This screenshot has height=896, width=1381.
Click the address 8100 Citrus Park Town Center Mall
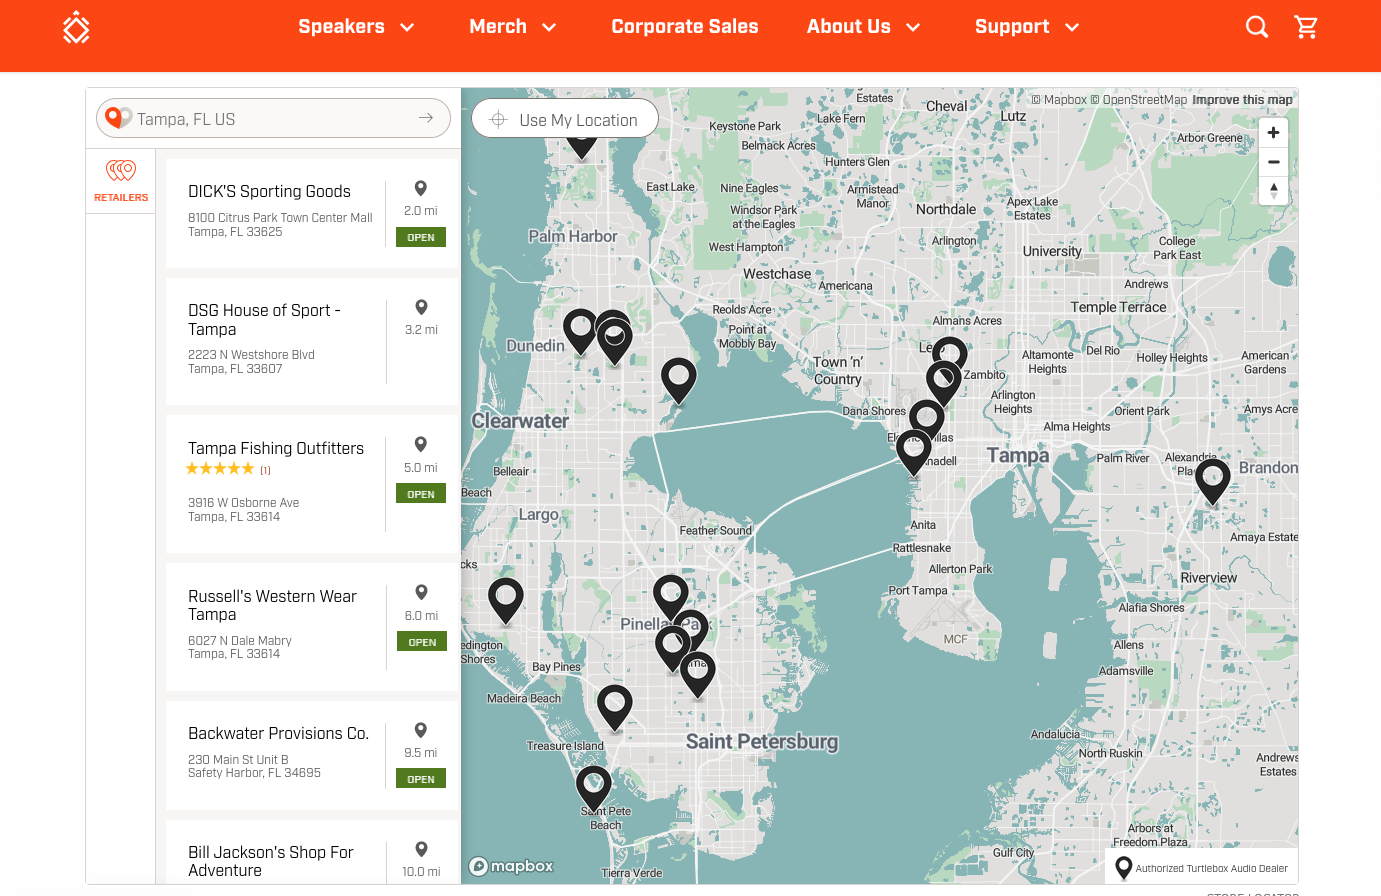[x=280, y=218]
